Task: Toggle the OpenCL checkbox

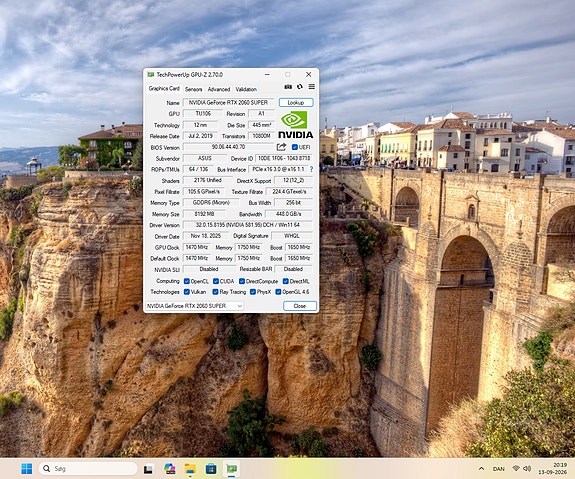Action: click(187, 281)
